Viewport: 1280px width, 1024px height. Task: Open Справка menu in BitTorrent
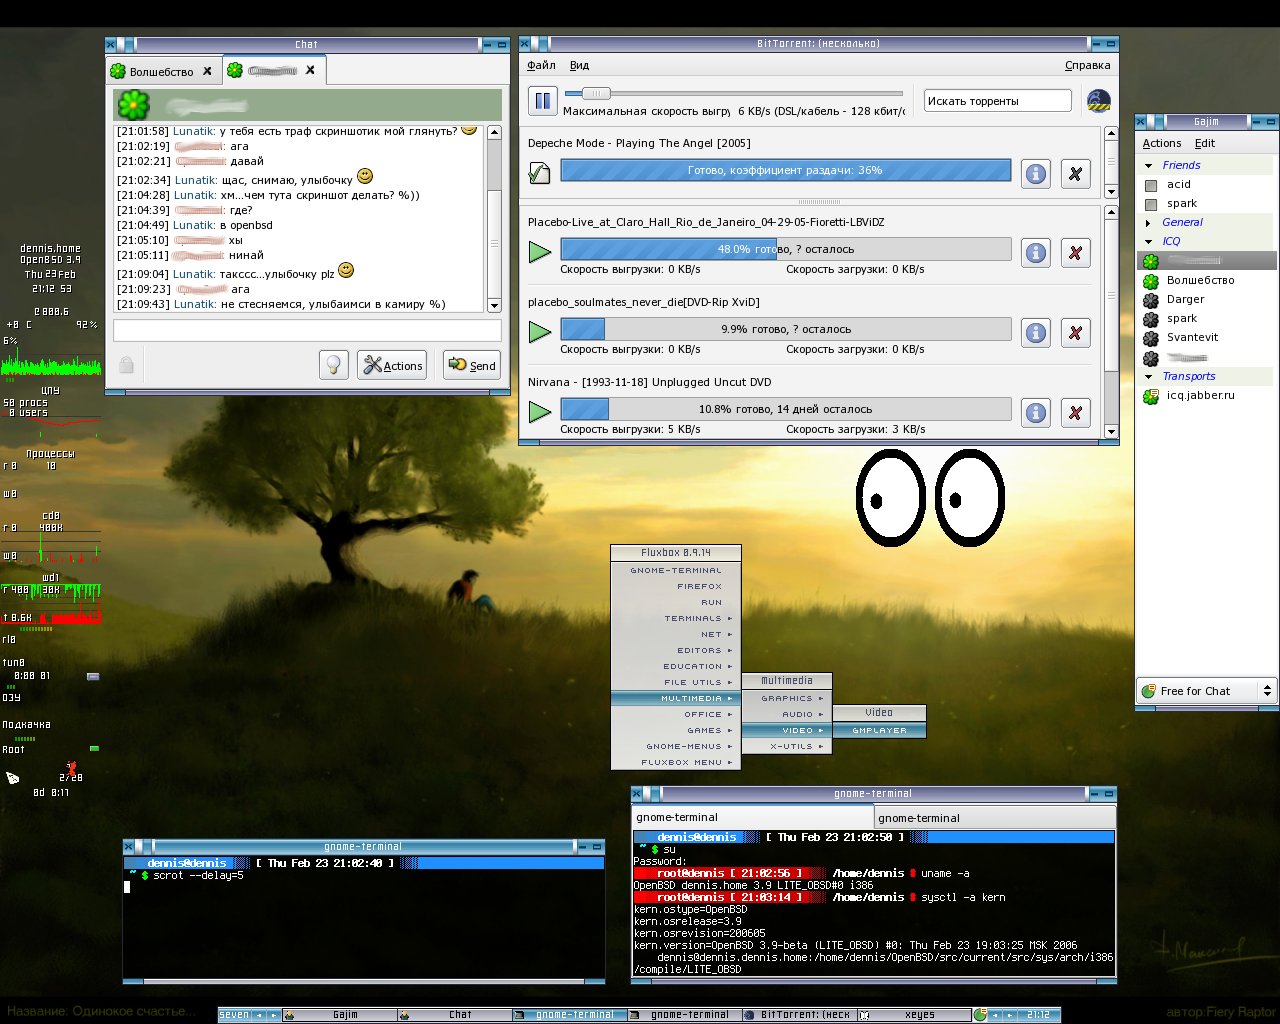[1087, 65]
